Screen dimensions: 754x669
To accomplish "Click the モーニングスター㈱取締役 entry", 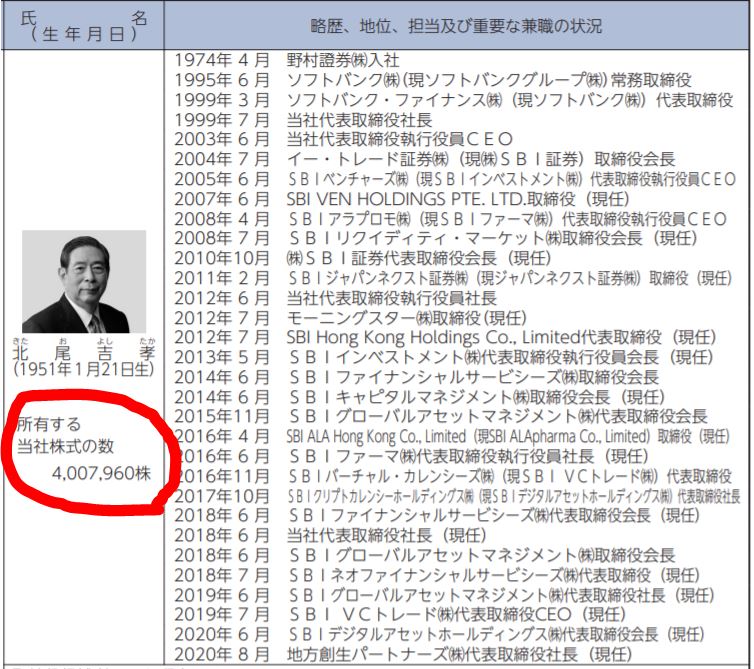I will coord(406,318).
